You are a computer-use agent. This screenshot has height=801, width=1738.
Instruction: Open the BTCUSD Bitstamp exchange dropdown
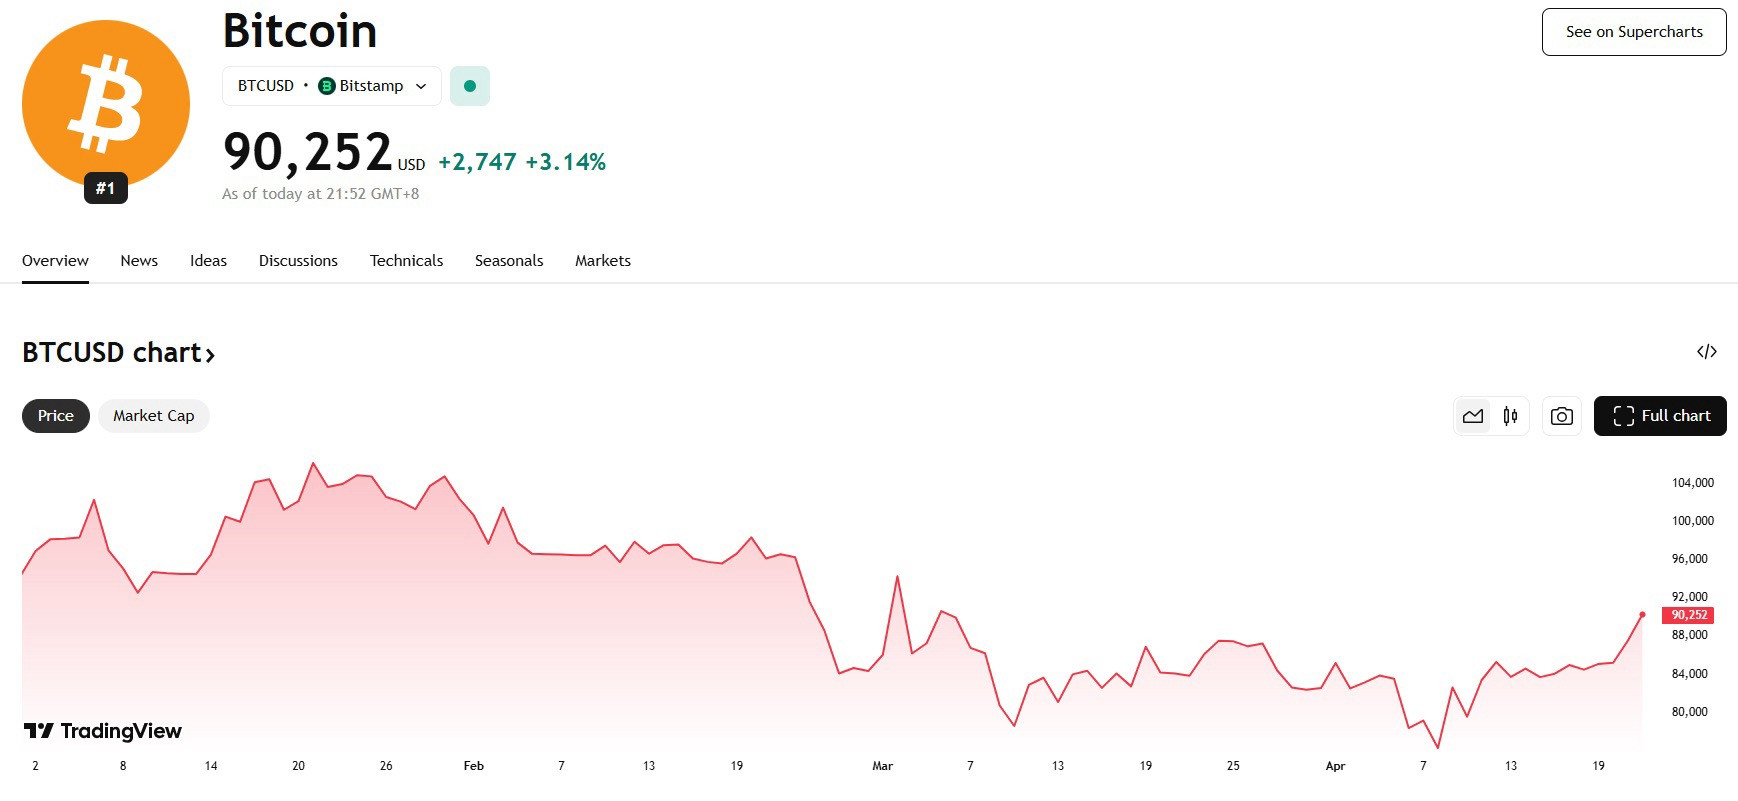(x=332, y=86)
